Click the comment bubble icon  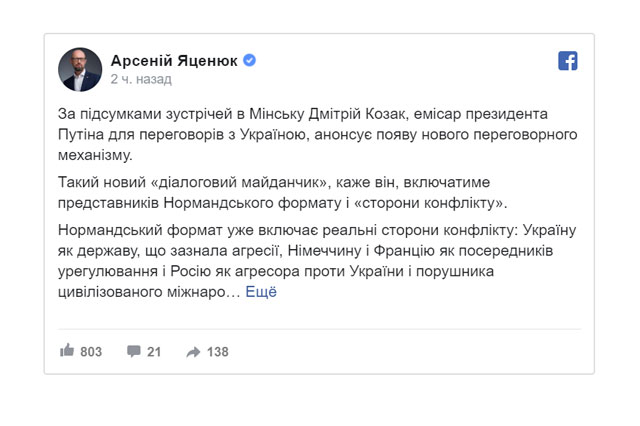pos(133,351)
